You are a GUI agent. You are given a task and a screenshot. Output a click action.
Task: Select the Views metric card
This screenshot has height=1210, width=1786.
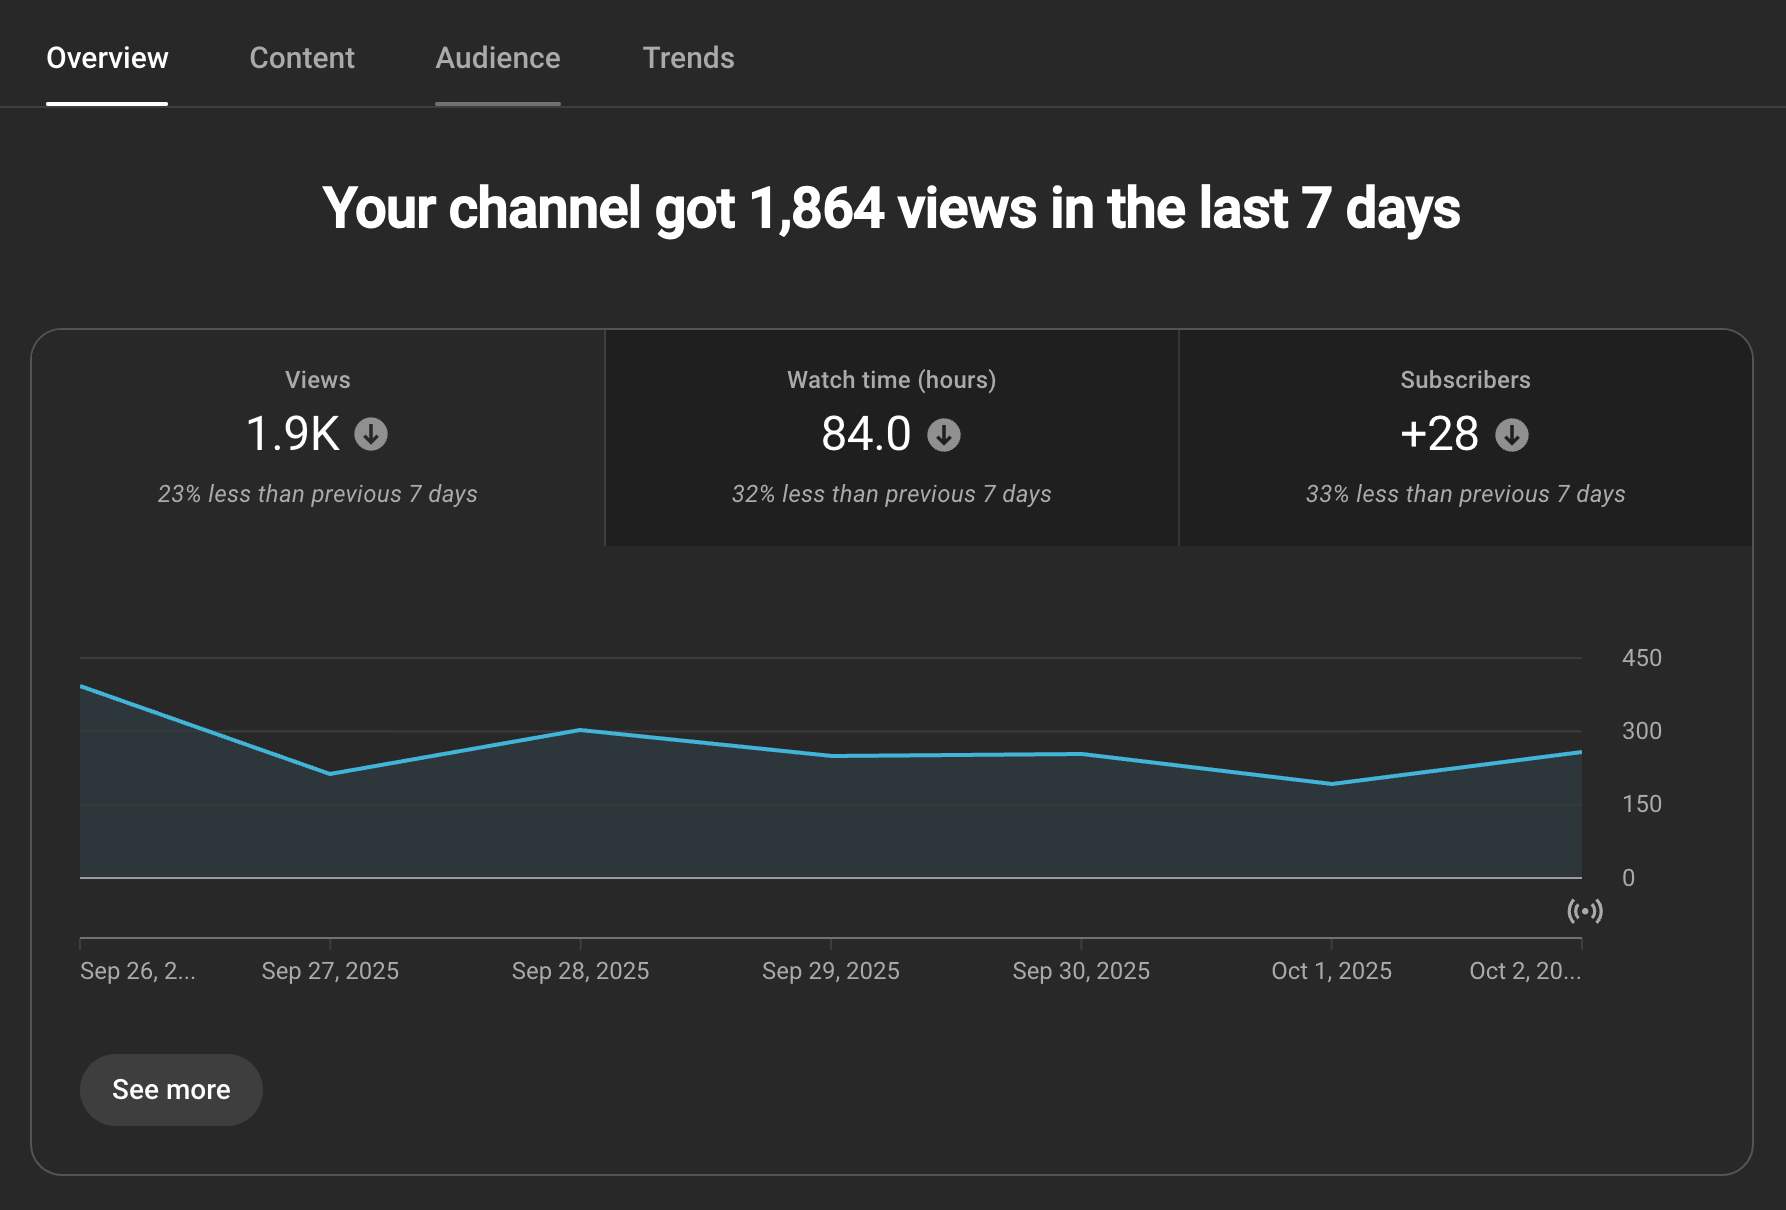[318, 437]
